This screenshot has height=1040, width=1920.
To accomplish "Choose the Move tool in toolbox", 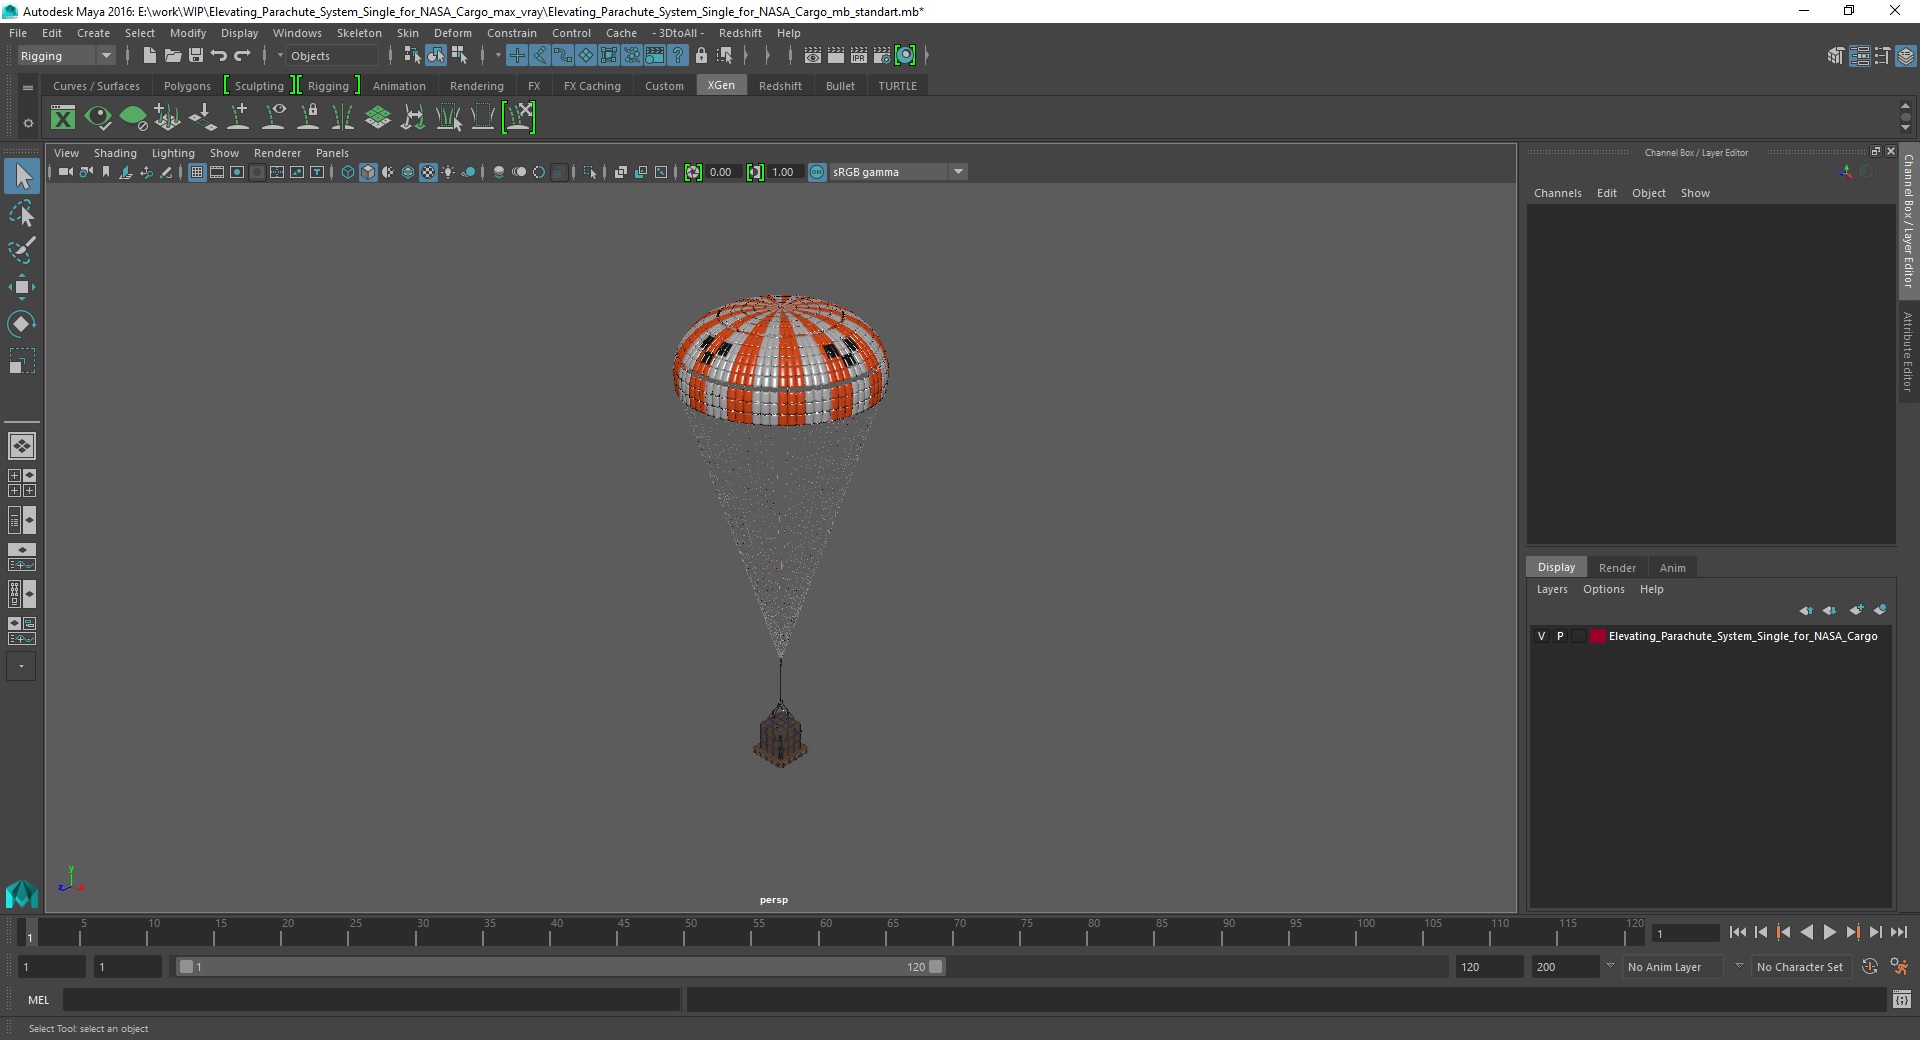I will point(21,287).
